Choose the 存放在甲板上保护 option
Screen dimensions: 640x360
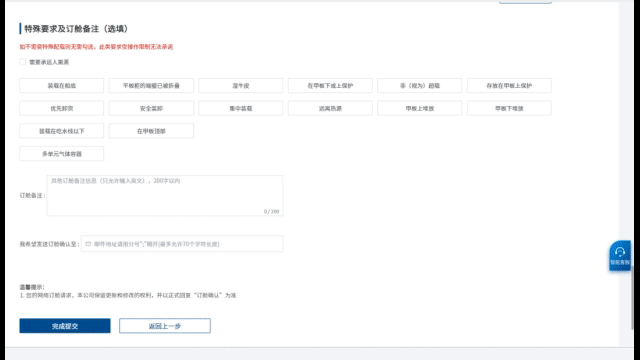coord(509,86)
